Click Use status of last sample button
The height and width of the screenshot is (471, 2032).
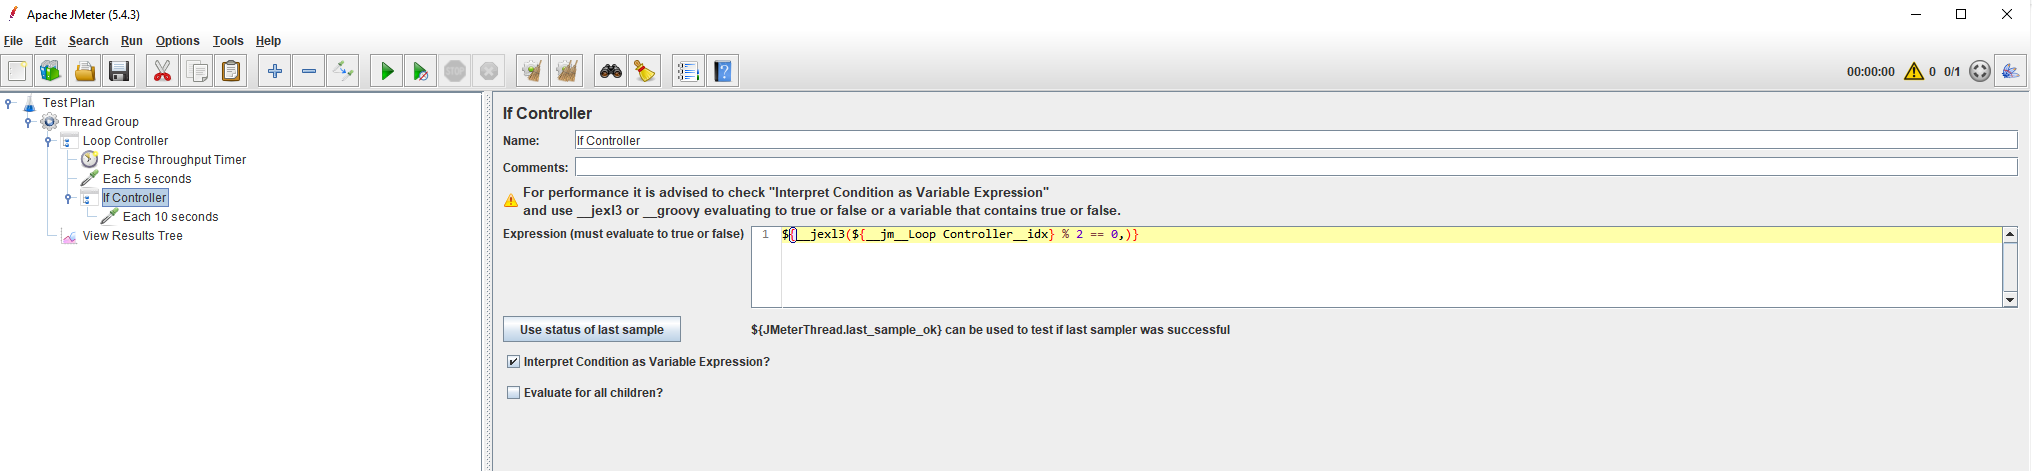tap(592, 330)
